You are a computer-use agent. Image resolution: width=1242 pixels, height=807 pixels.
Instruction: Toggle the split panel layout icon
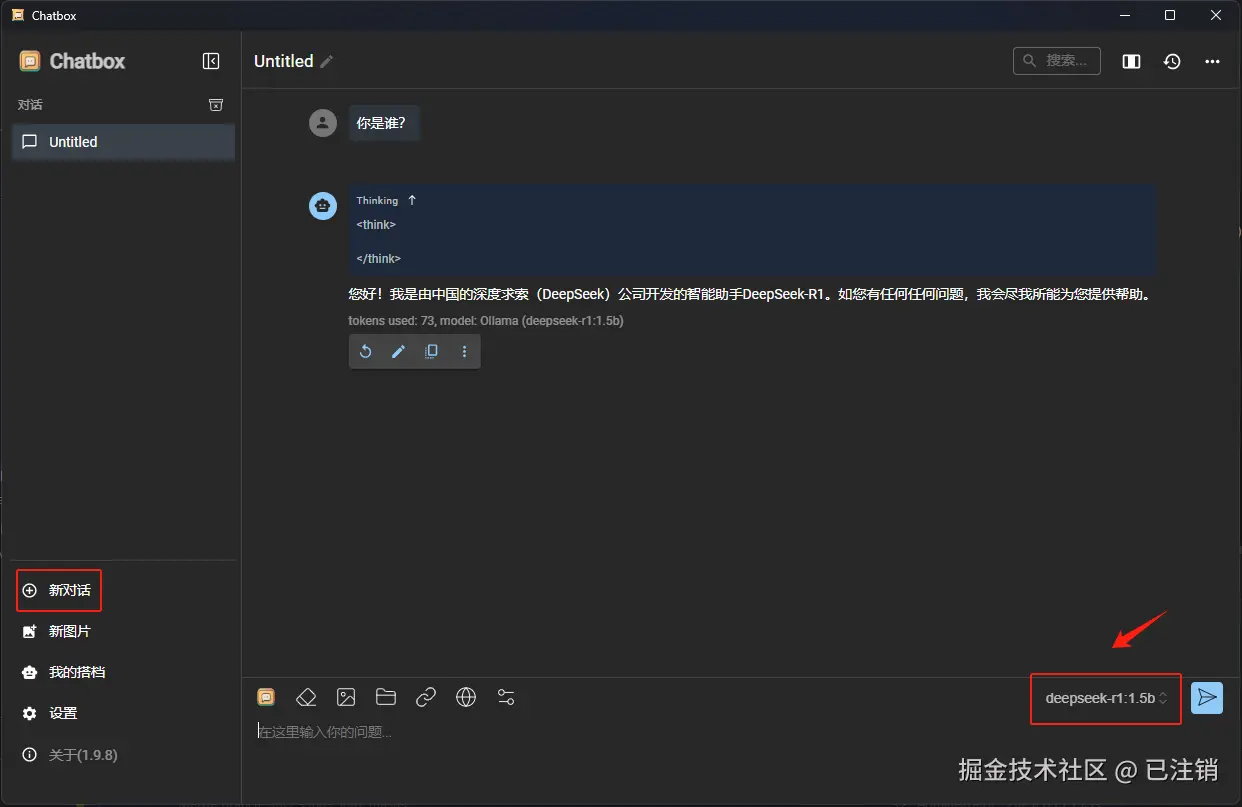click(x=1131, y=61)
